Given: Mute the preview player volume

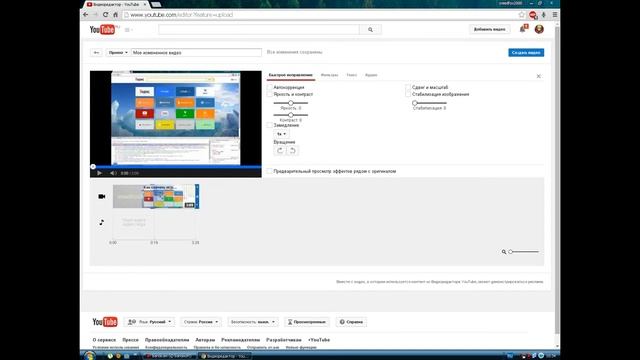Looking at the screenshot, I should (113, 173).
